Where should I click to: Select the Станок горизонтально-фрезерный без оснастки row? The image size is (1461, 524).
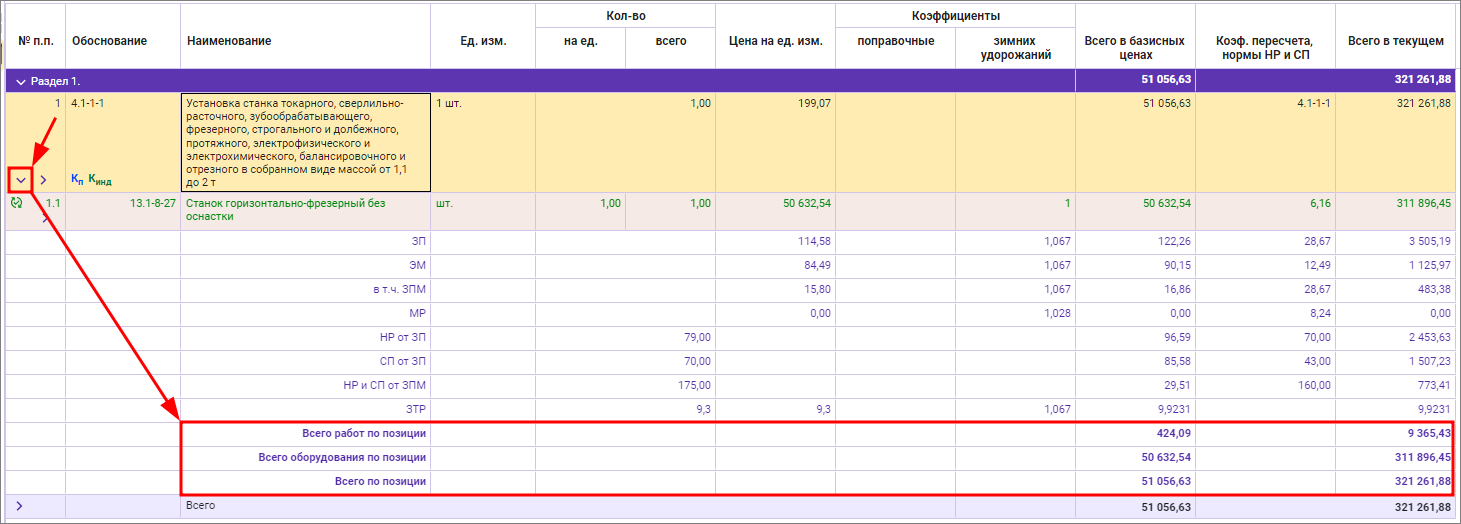click(285, 210)
